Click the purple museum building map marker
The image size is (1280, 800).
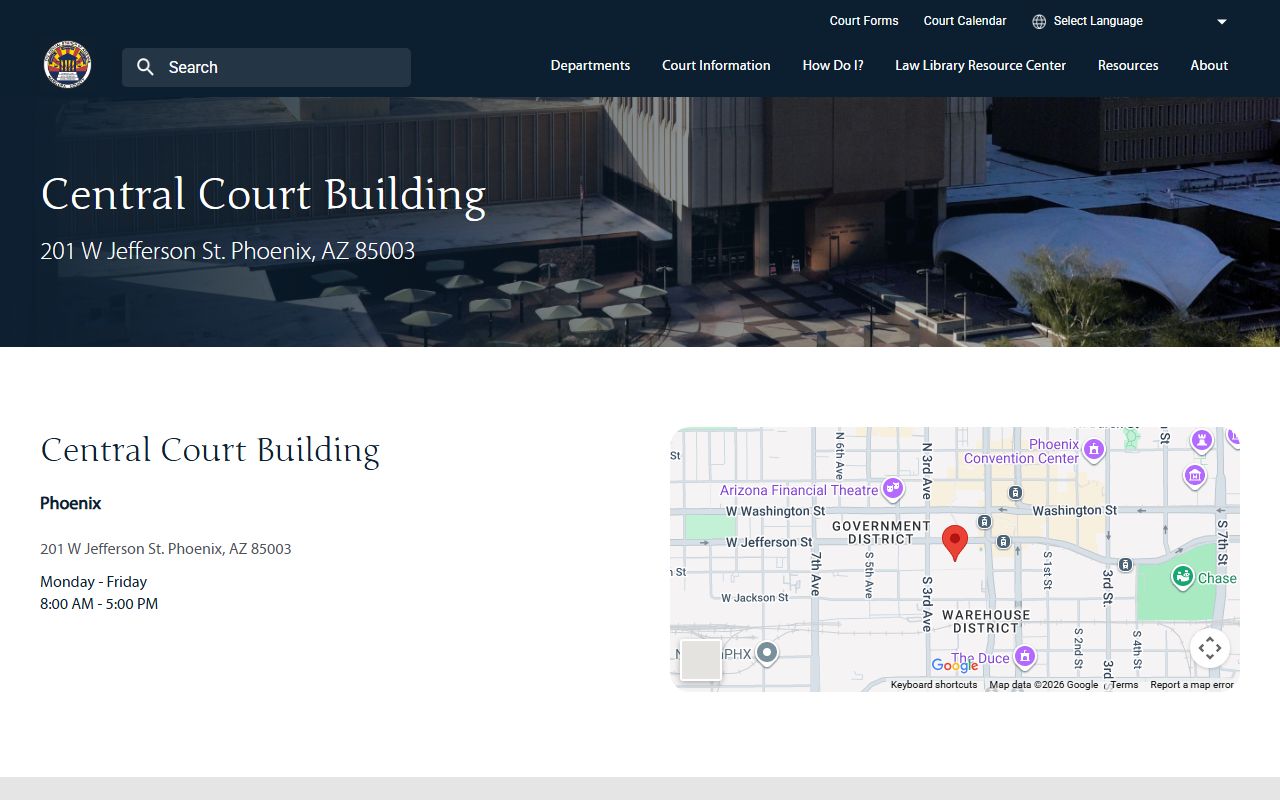click(1195, 475)
